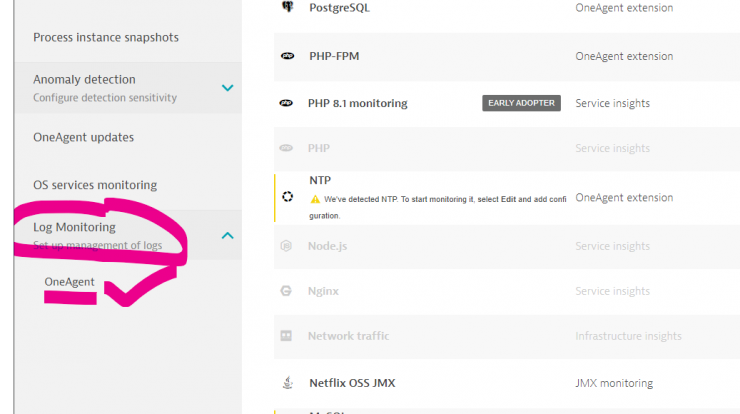Click the PHP-FPM row icon
The width and height of the screenshot is (740, 414).
point(287,56)
